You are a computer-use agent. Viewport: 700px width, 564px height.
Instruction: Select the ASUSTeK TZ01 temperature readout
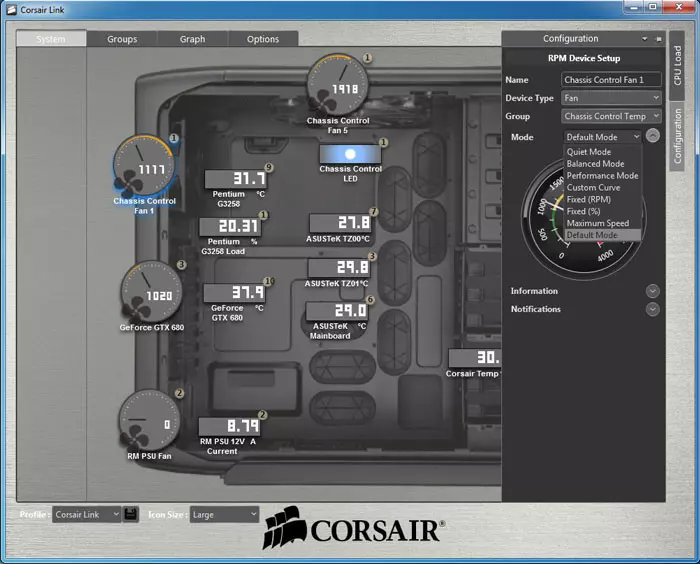[x=339, y=267]
